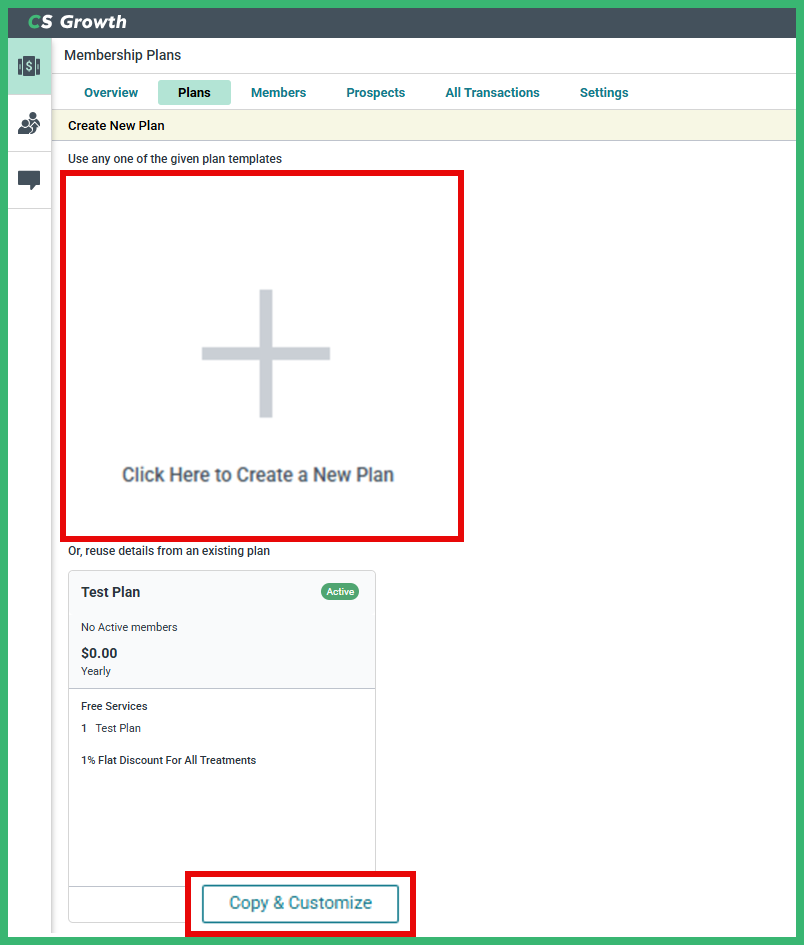Click the 1% Flat Discount text
Viewport: 804px width, 945px height.
[x=168, y=760]
